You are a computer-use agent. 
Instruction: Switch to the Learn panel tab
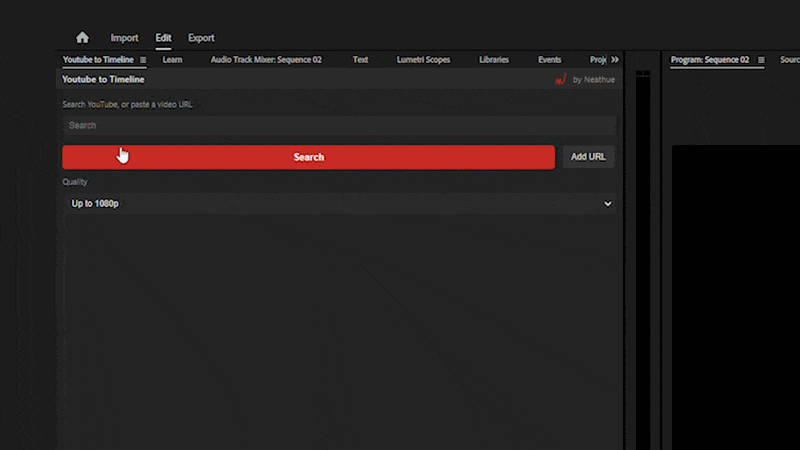click(x=172, y=60)
